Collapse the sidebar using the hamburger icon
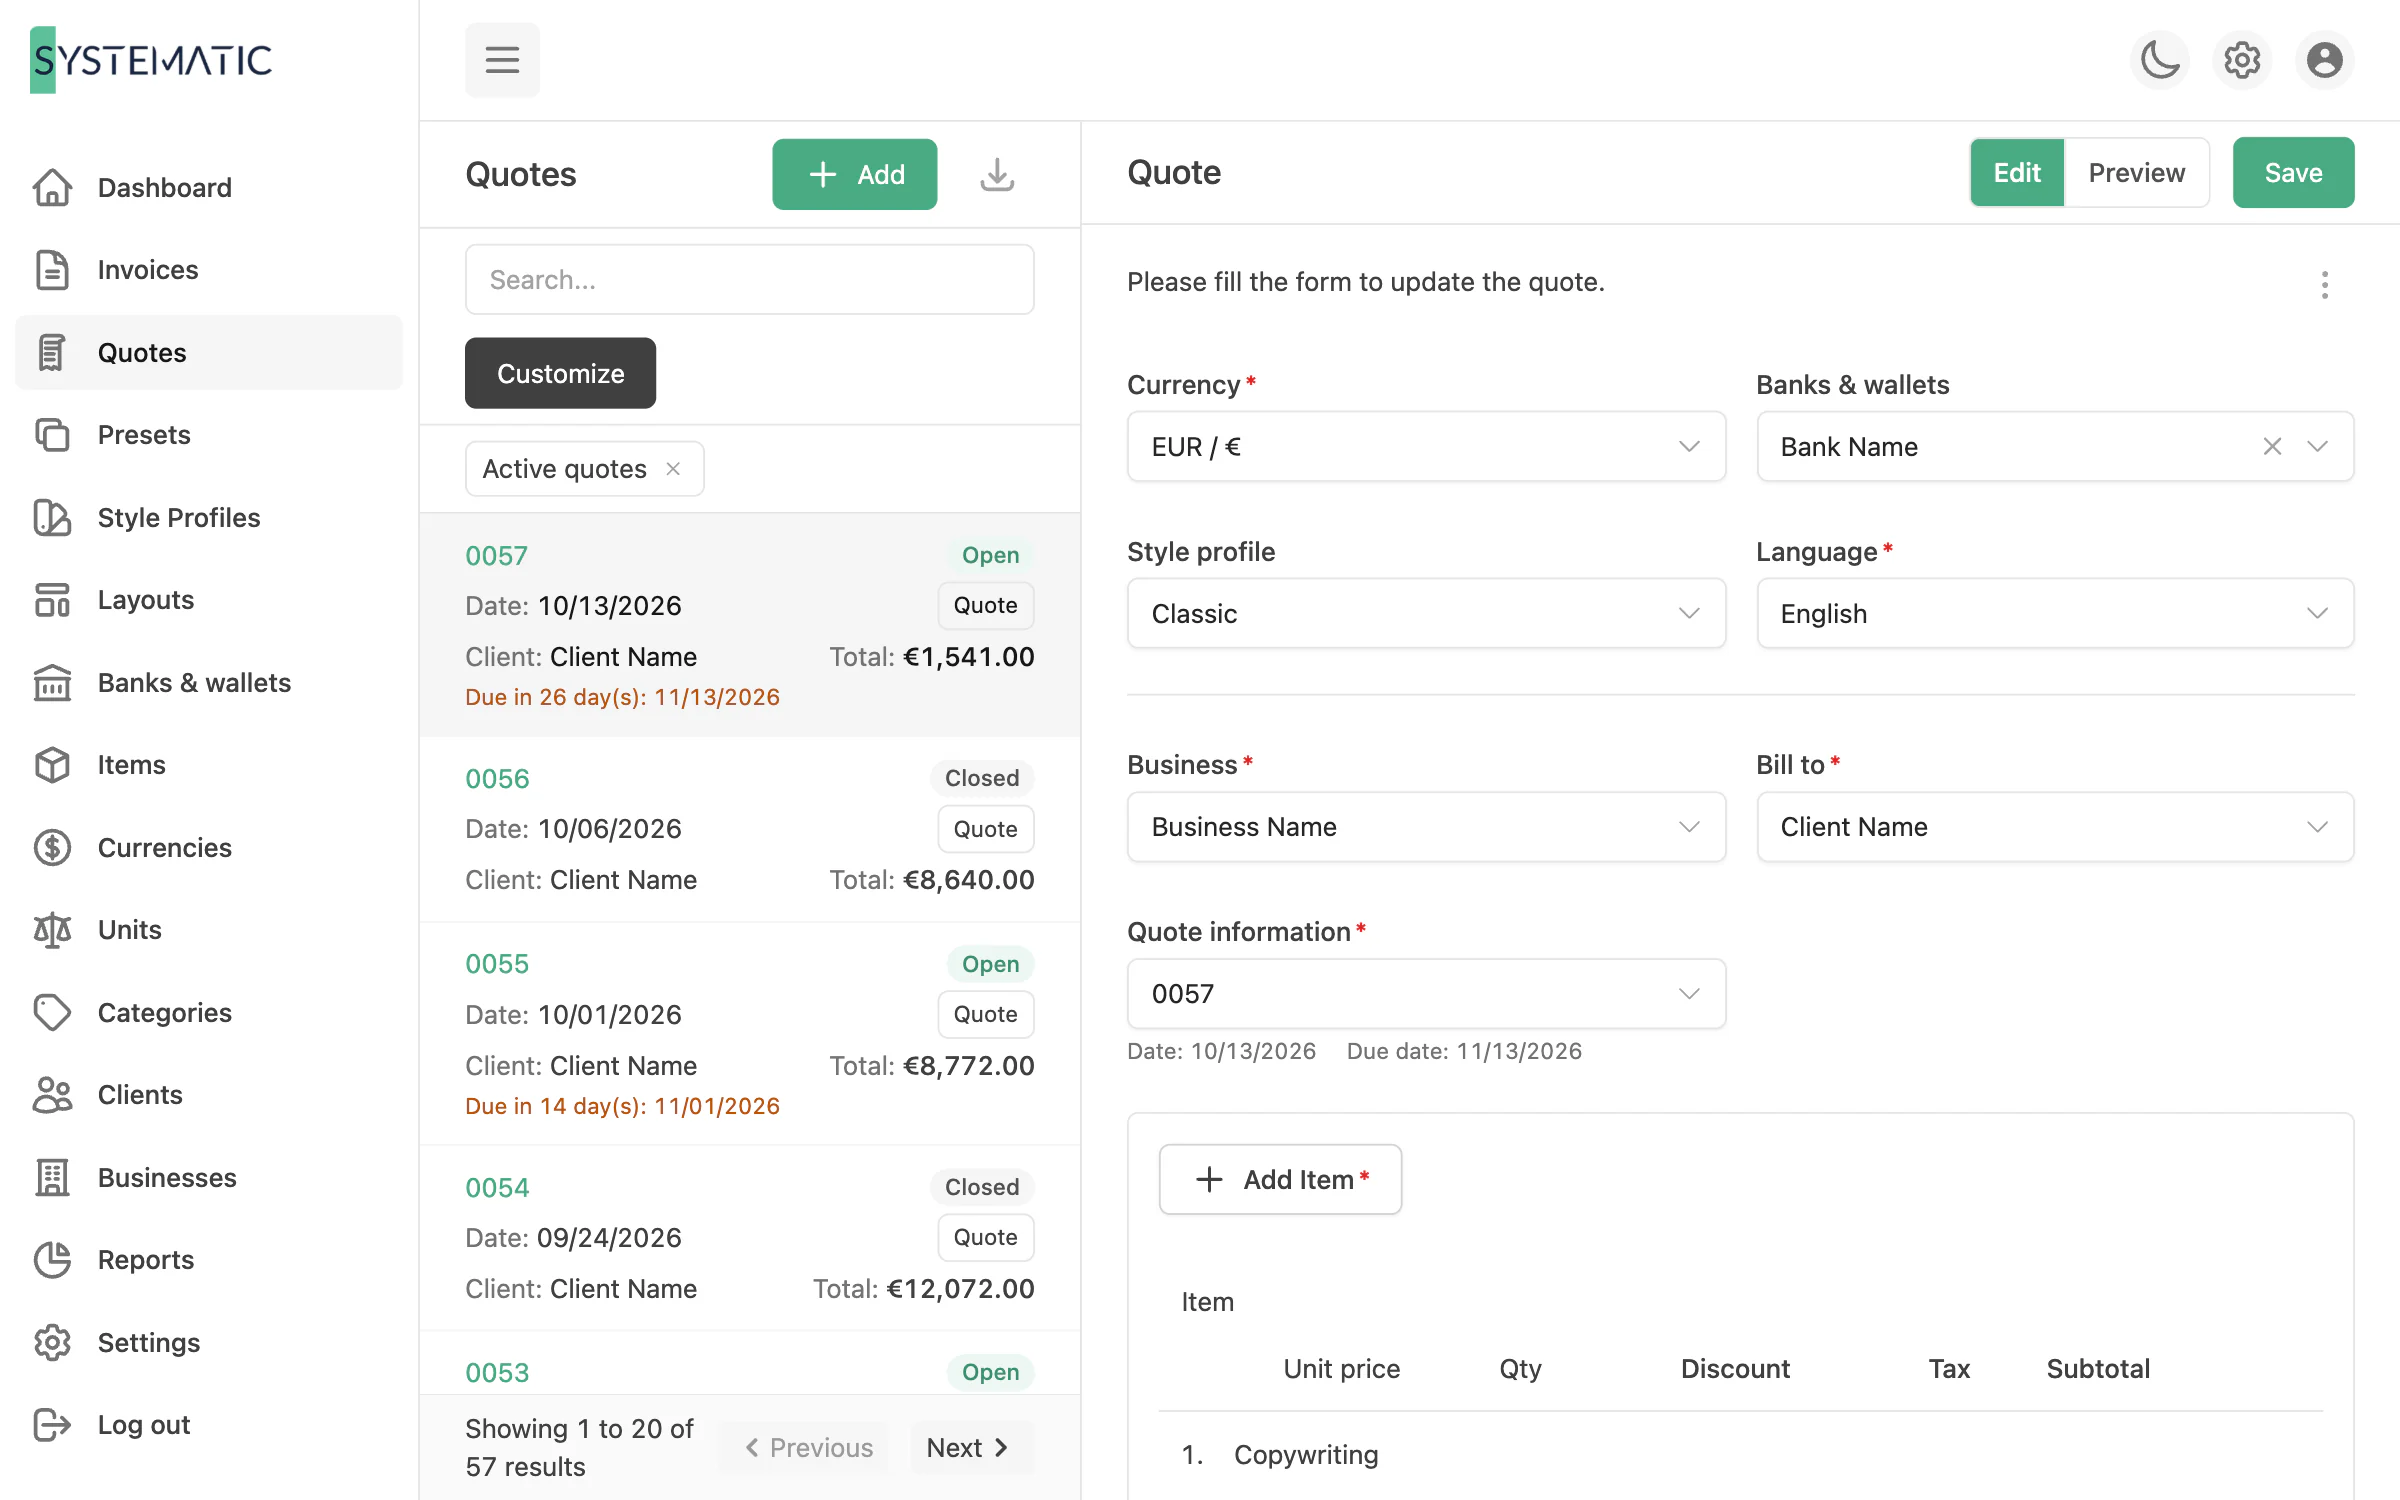The image size is (2400, 1500). 502,60
